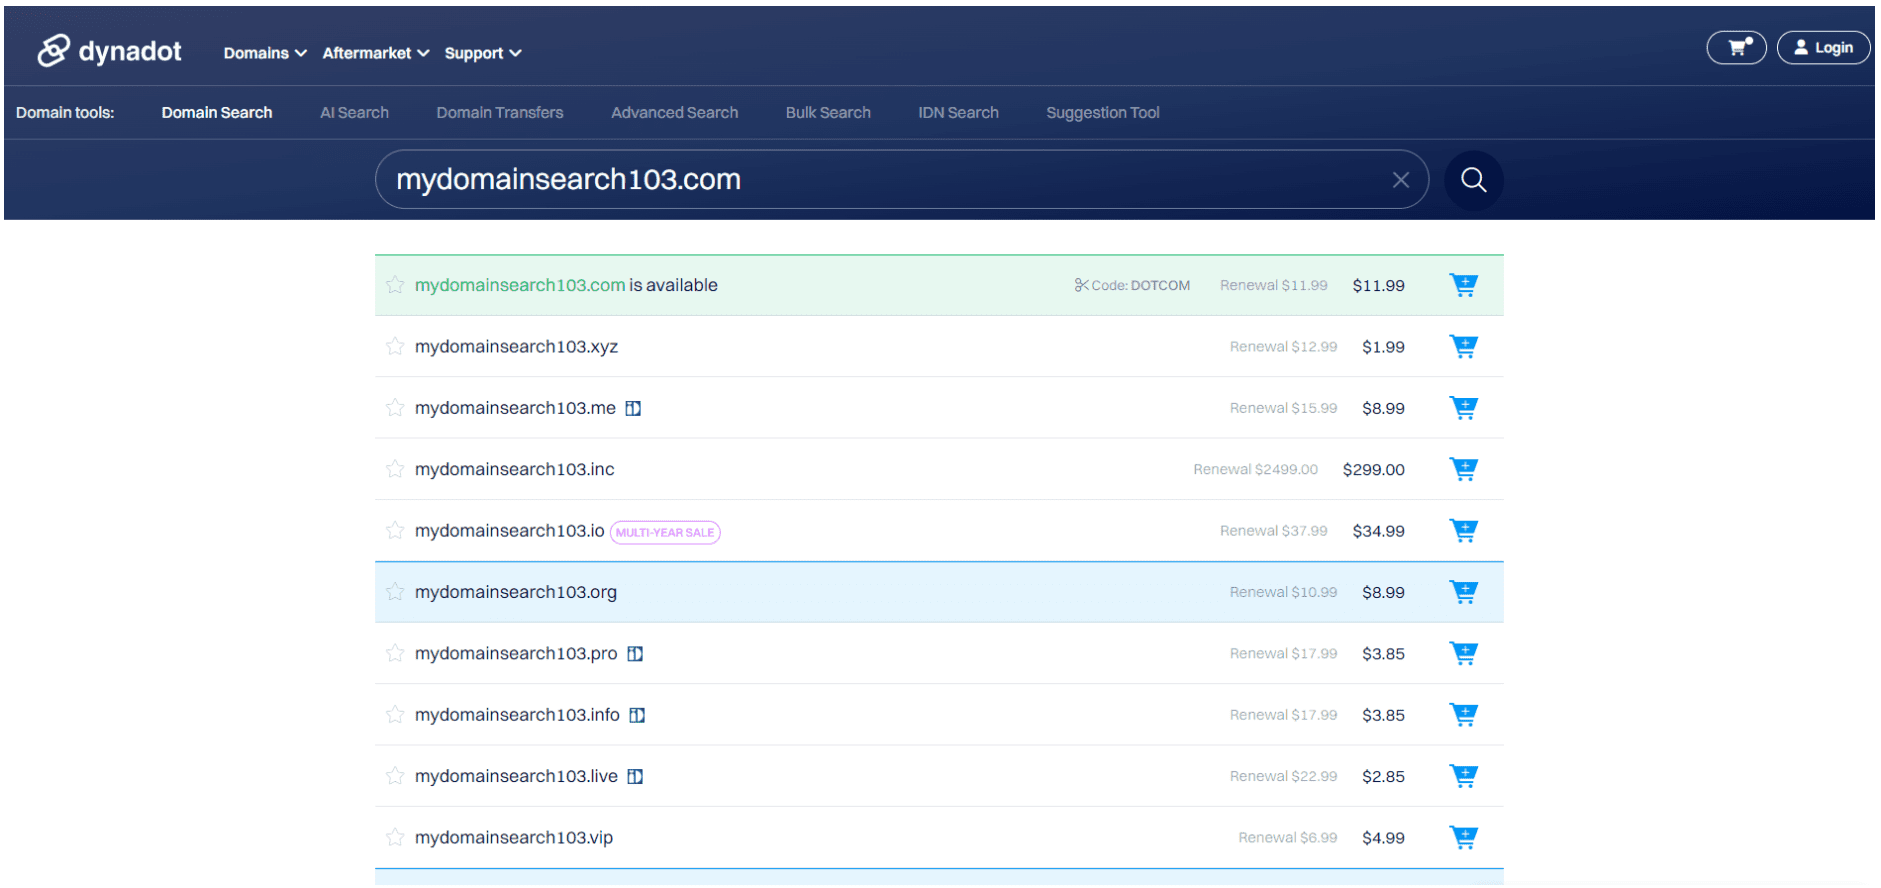Go to the Advanced Search tab
This screenshot has height=888, width=1881.
[675, 113]
